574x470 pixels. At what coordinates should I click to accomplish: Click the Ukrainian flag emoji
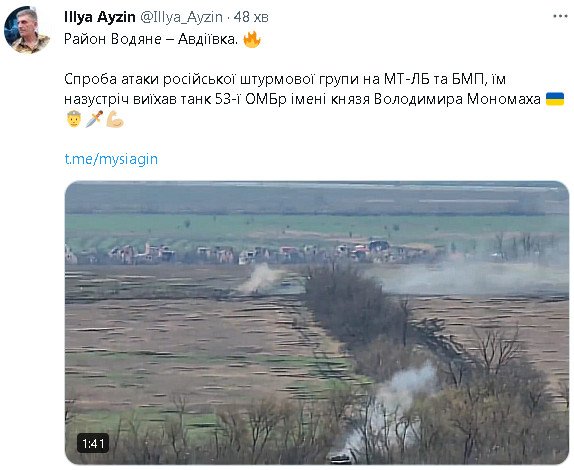555,99
